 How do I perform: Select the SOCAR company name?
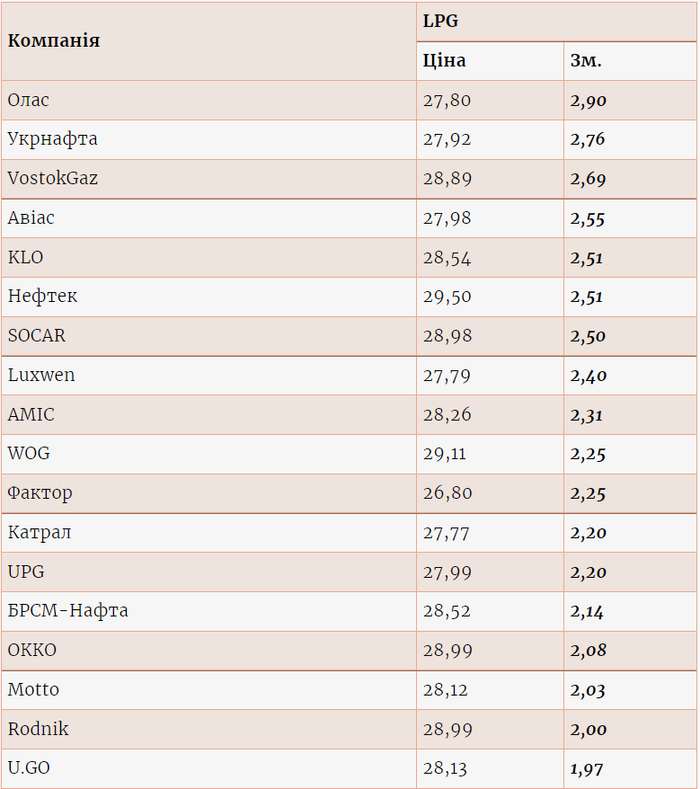36,336
